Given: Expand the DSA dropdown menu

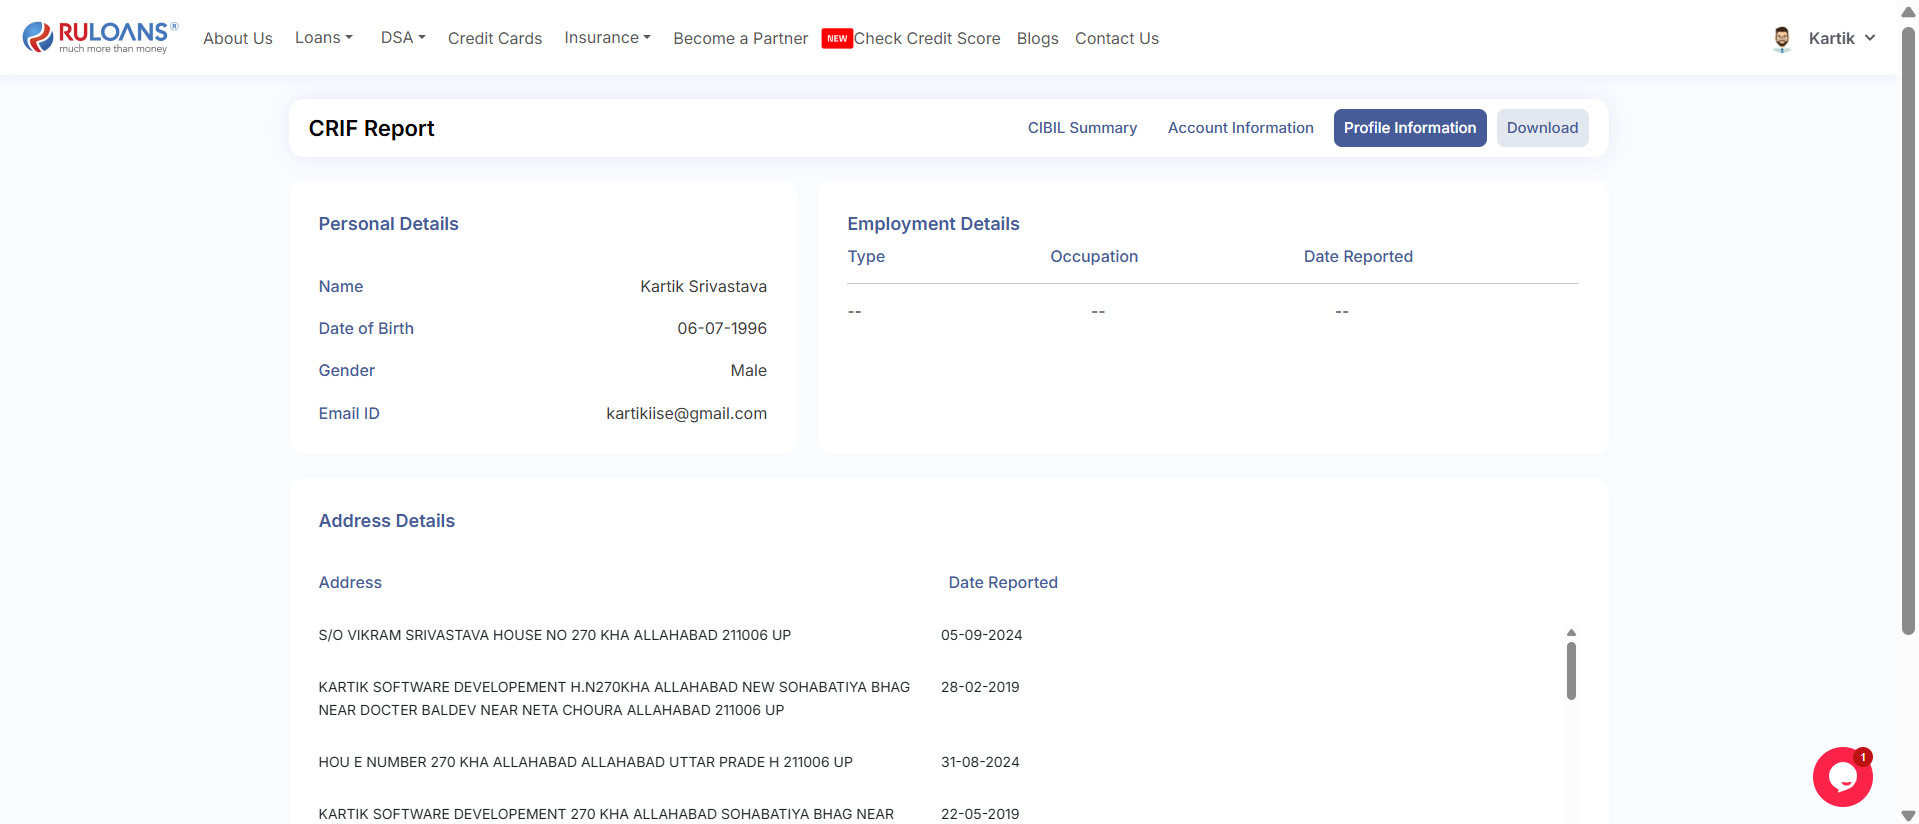Looking at the screenshot, I should (x=402, y=38).
